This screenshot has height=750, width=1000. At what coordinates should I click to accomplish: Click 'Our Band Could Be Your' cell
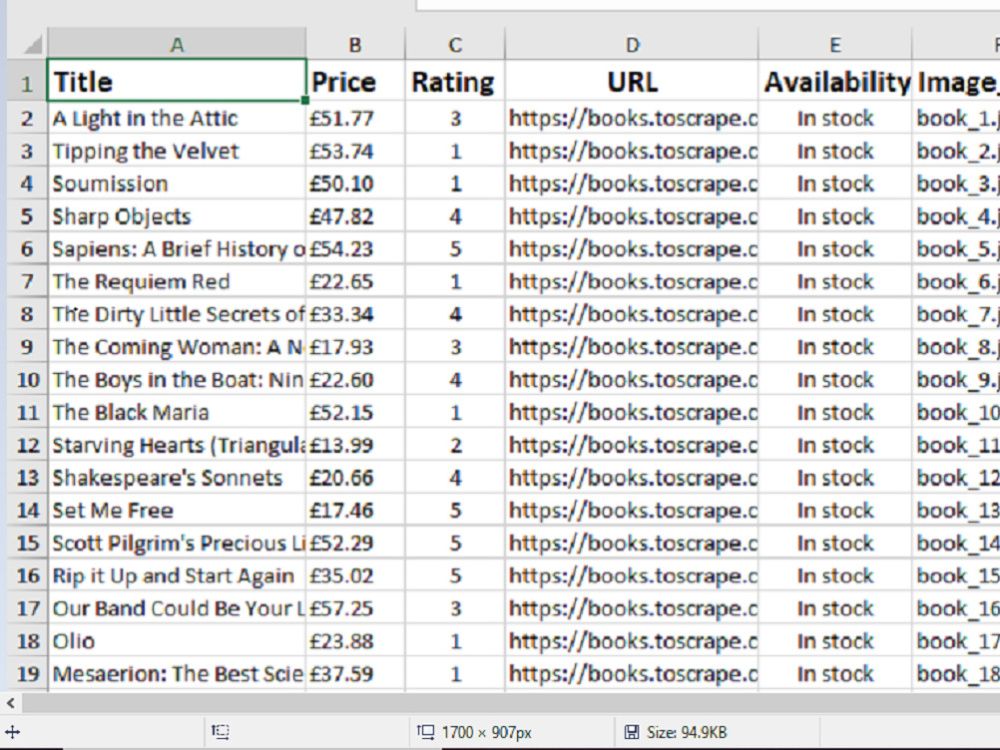click(177, 608)
